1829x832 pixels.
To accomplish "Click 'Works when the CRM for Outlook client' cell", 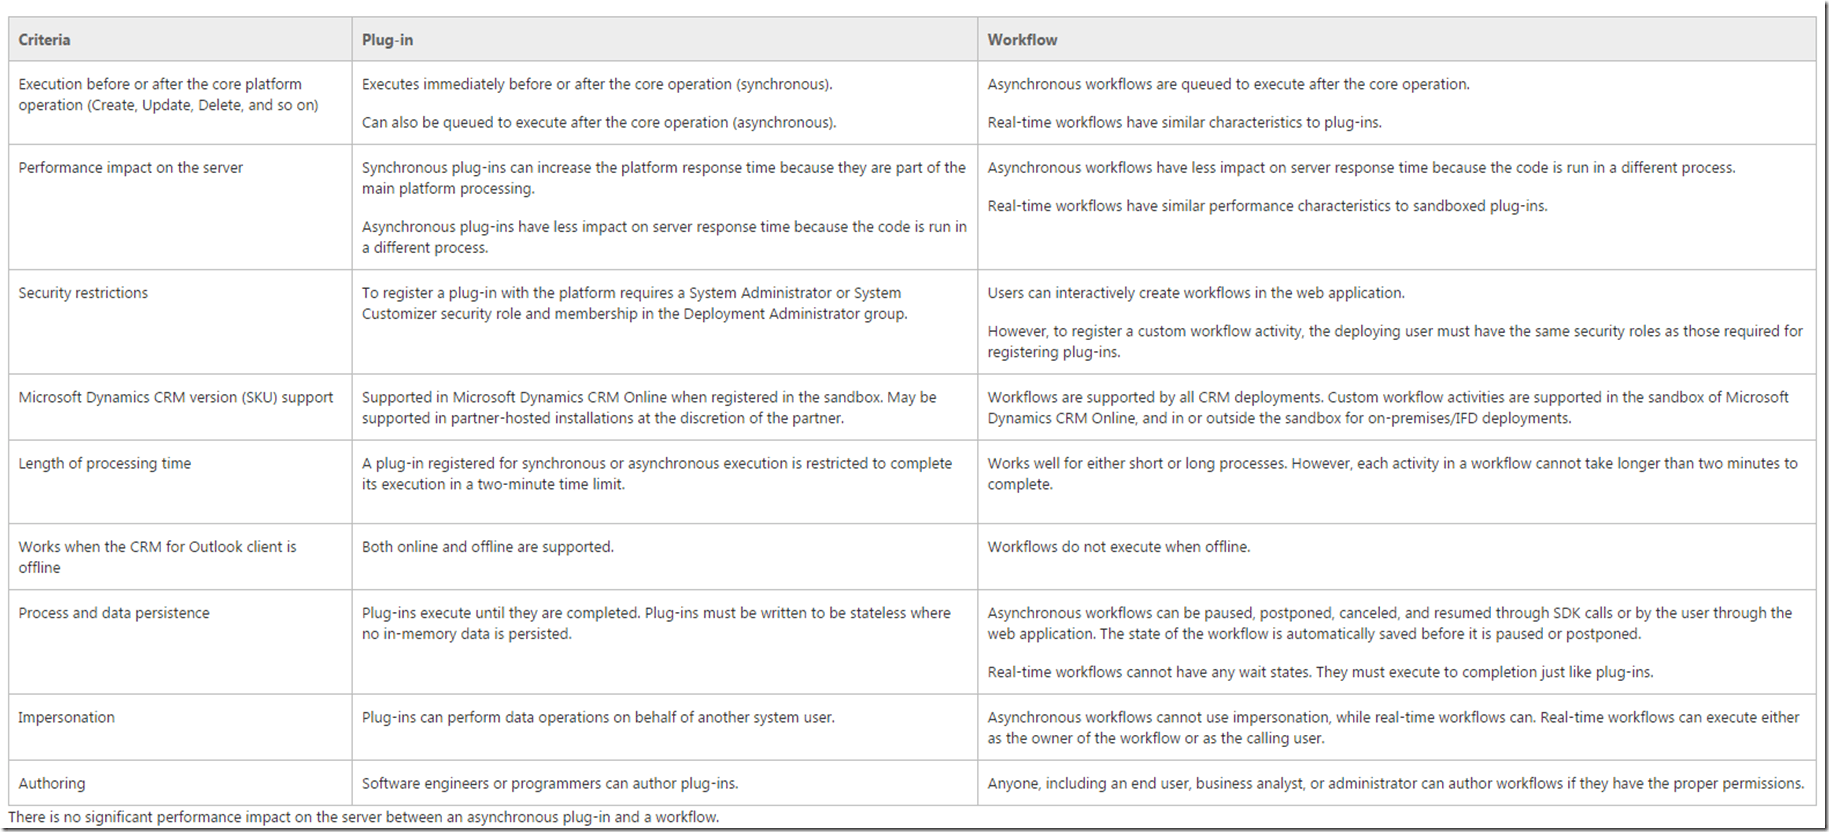I will coord(157,557).
